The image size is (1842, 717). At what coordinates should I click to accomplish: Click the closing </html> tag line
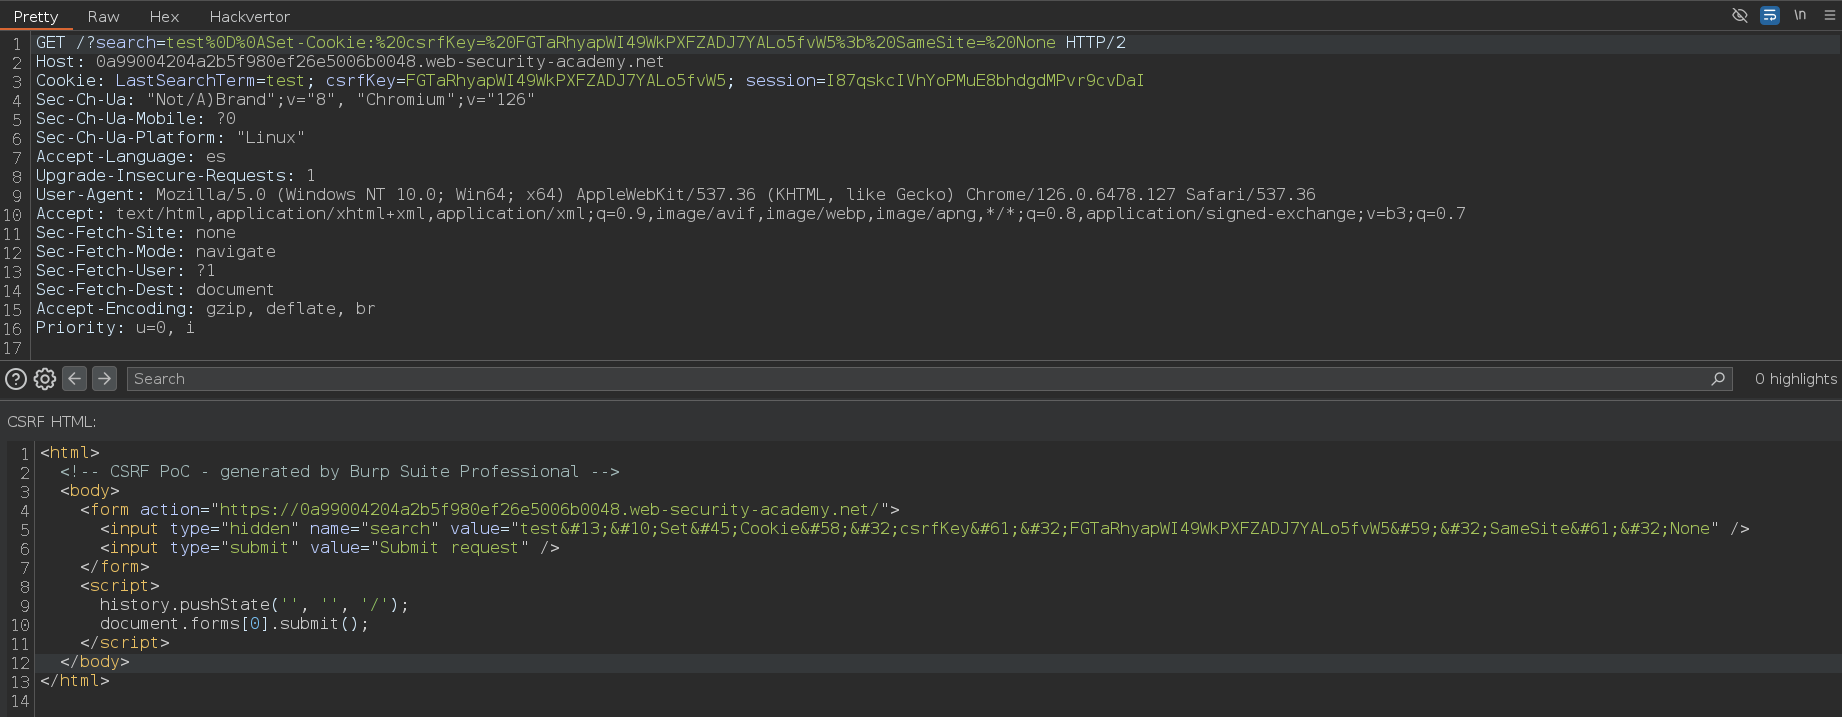[75, 681]
